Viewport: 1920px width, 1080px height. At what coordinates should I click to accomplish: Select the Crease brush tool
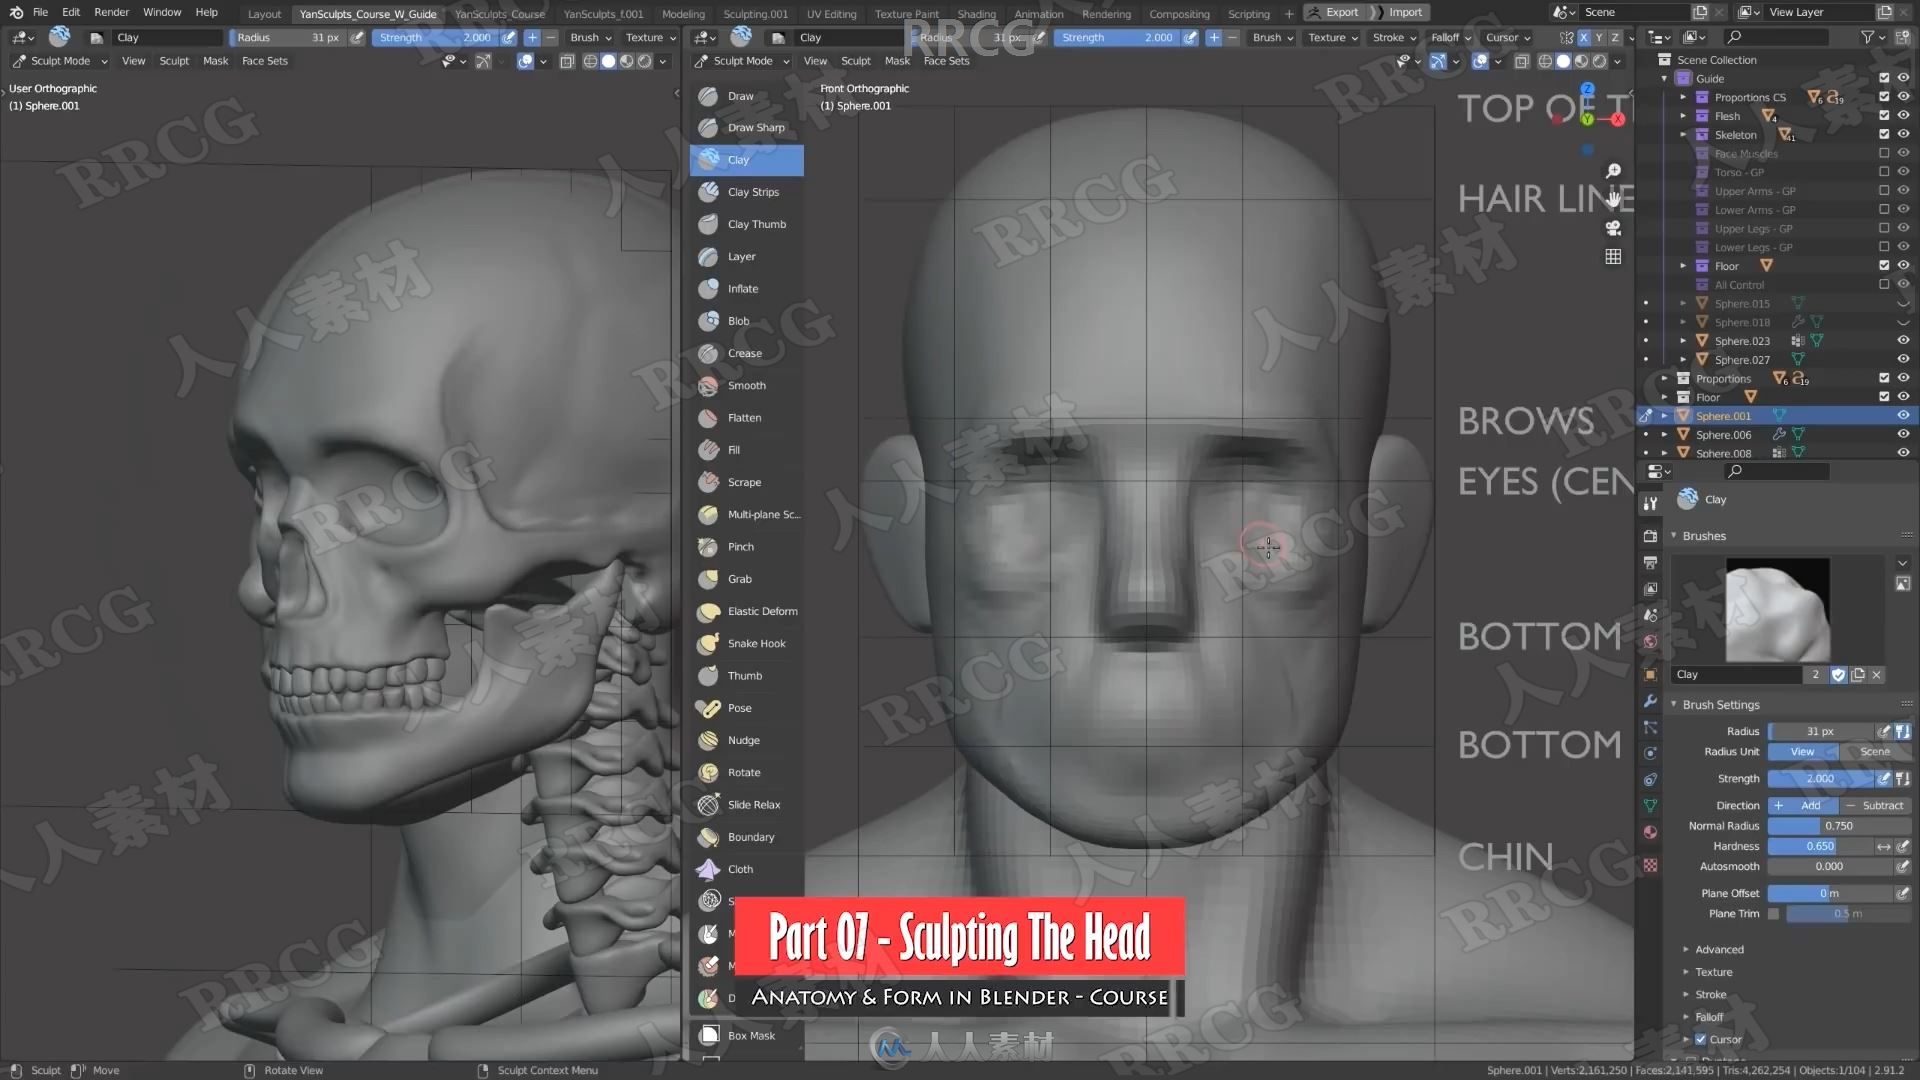click(x=744, y=352)
